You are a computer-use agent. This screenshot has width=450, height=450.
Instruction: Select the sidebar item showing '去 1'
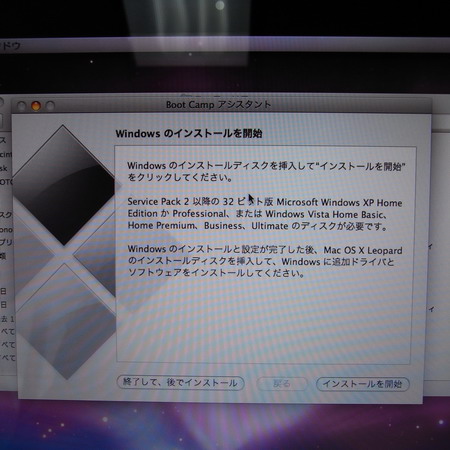tap(7, 319)
